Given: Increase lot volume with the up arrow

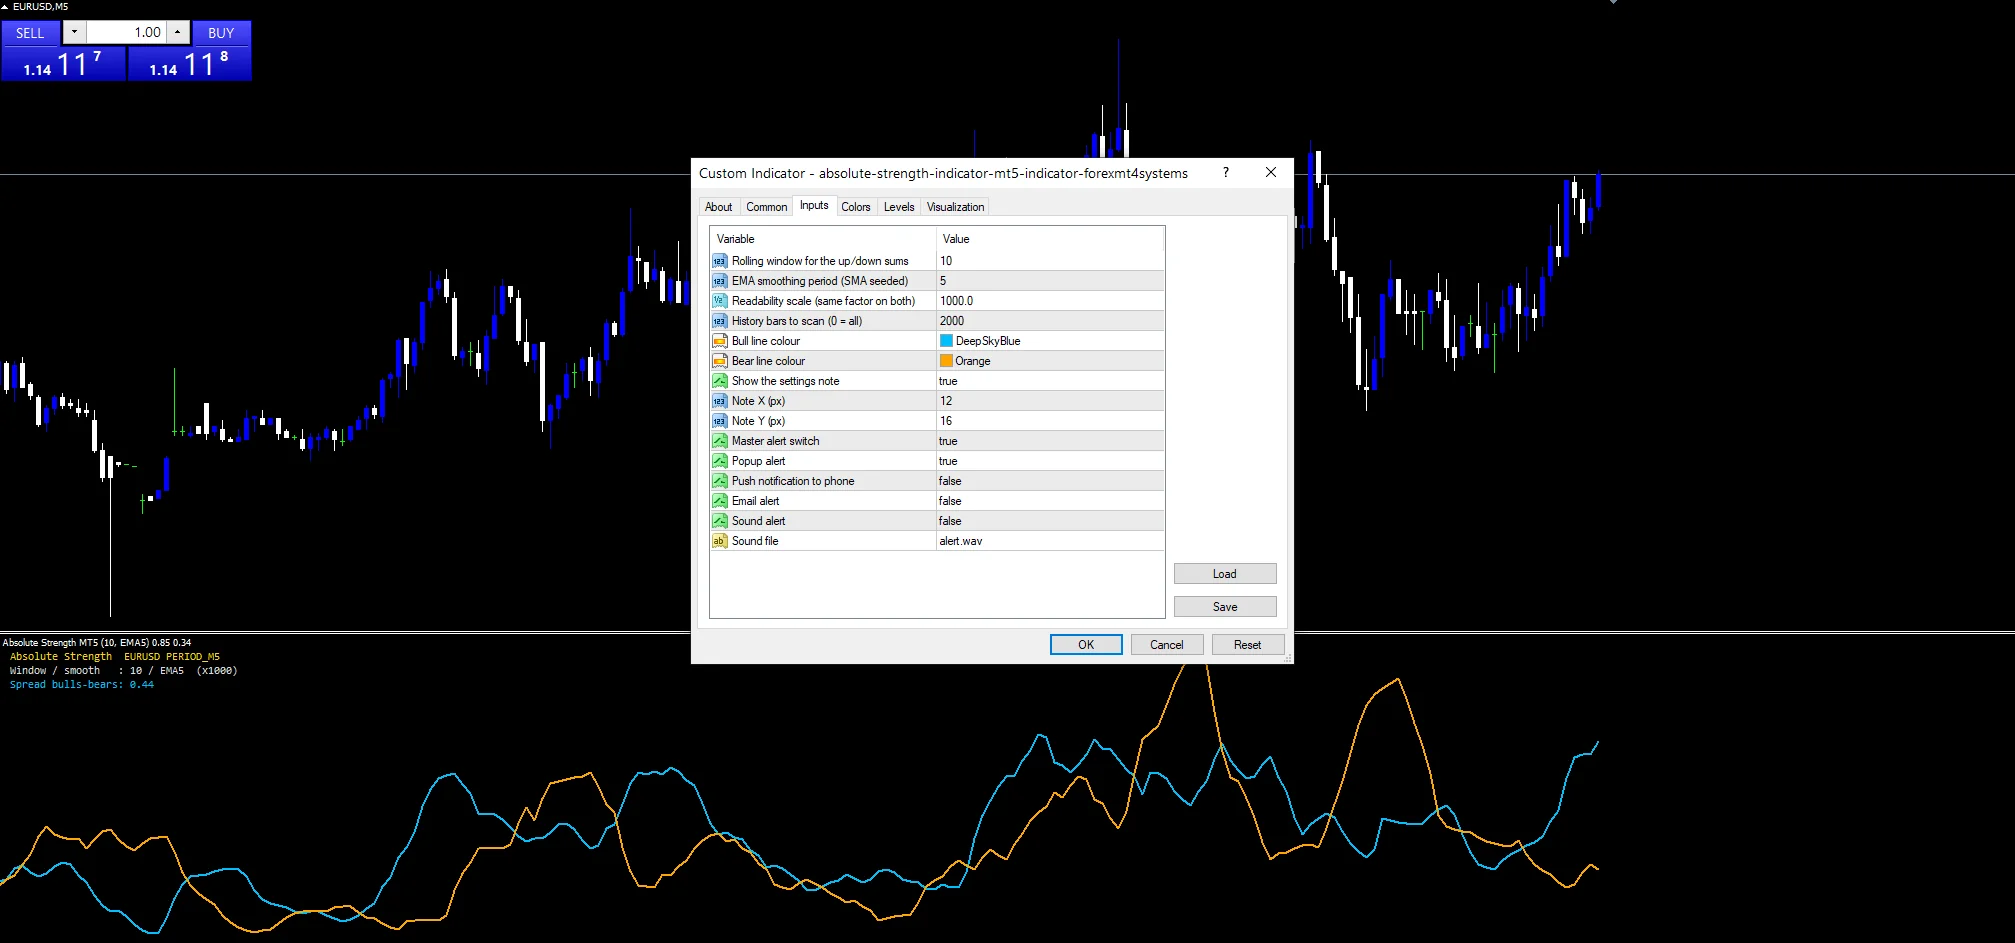Looking at the screenshot, I should click(x=177, y=32).
